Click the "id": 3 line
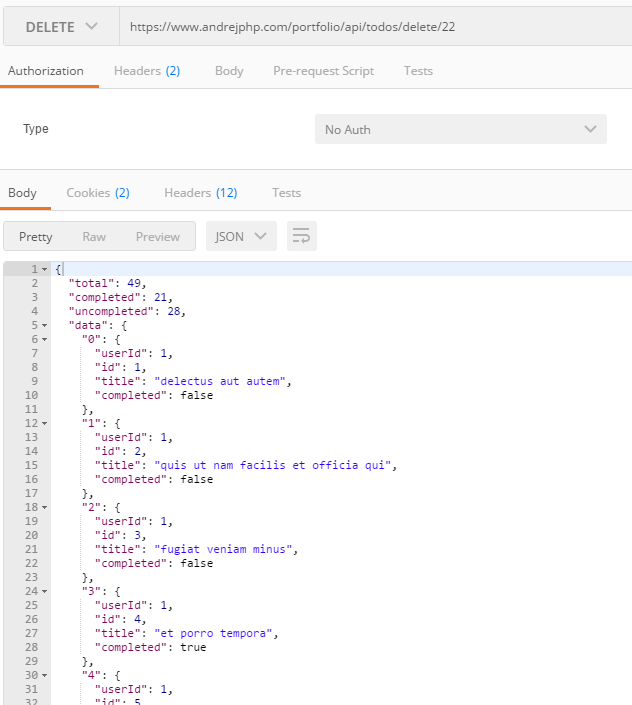The width and height of the screenshot is (632, 705). (x=120, y=535)
